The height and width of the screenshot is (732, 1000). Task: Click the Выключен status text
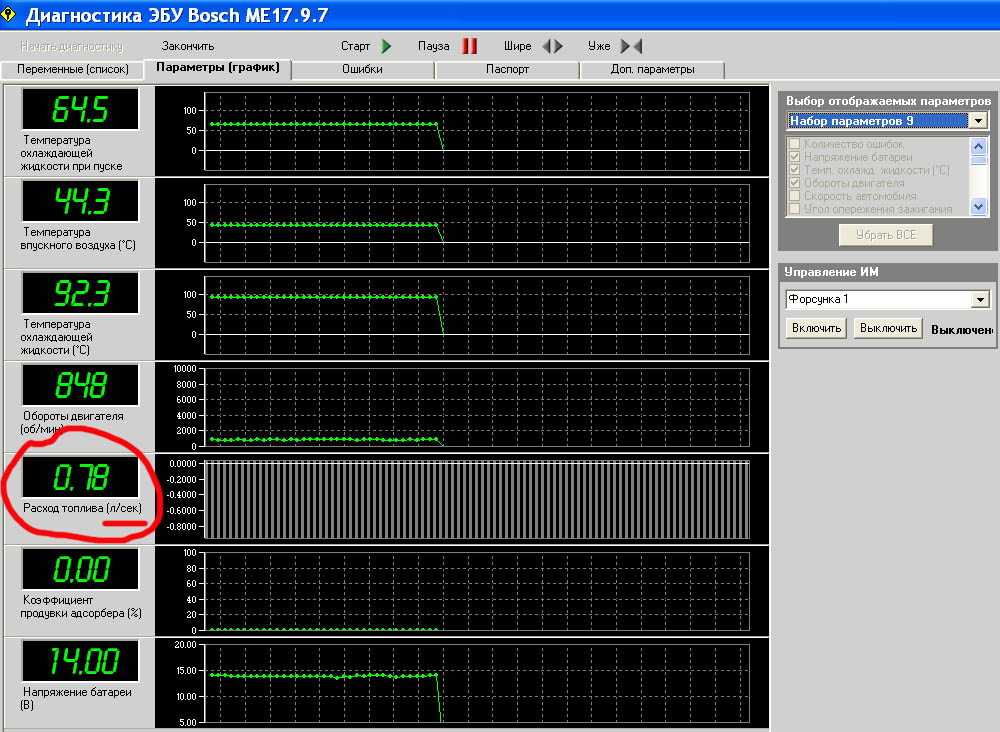click(x=962, y=330)
